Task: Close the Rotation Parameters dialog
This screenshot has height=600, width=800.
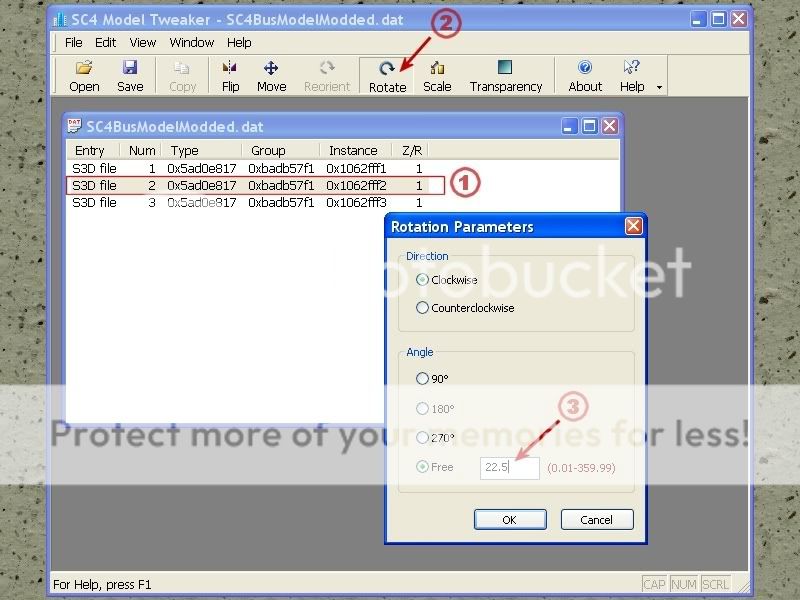Action: (633, 226)
